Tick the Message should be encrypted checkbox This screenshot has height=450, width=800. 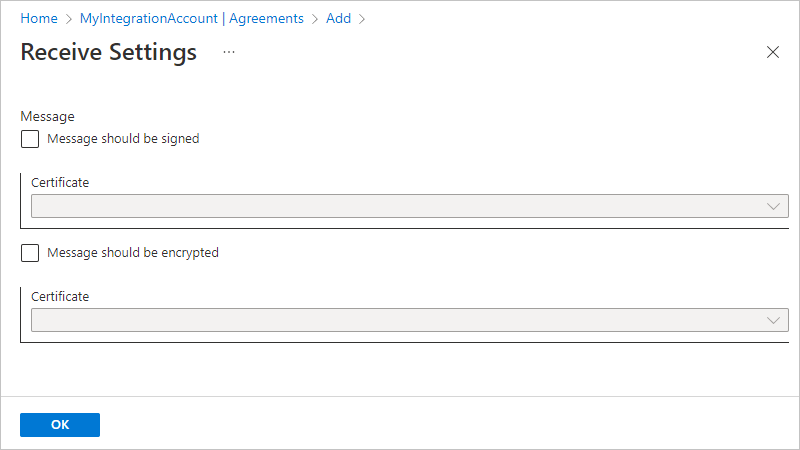pos(30,253)
